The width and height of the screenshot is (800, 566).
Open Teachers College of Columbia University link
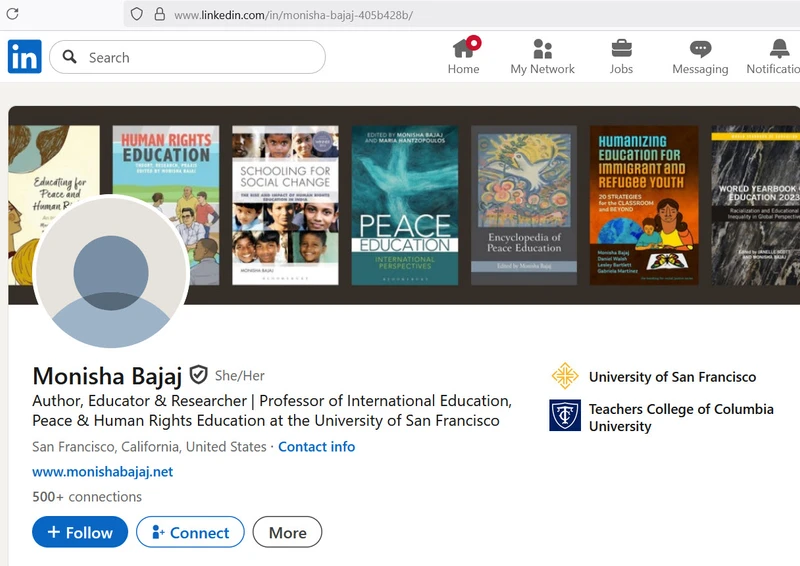681,417
